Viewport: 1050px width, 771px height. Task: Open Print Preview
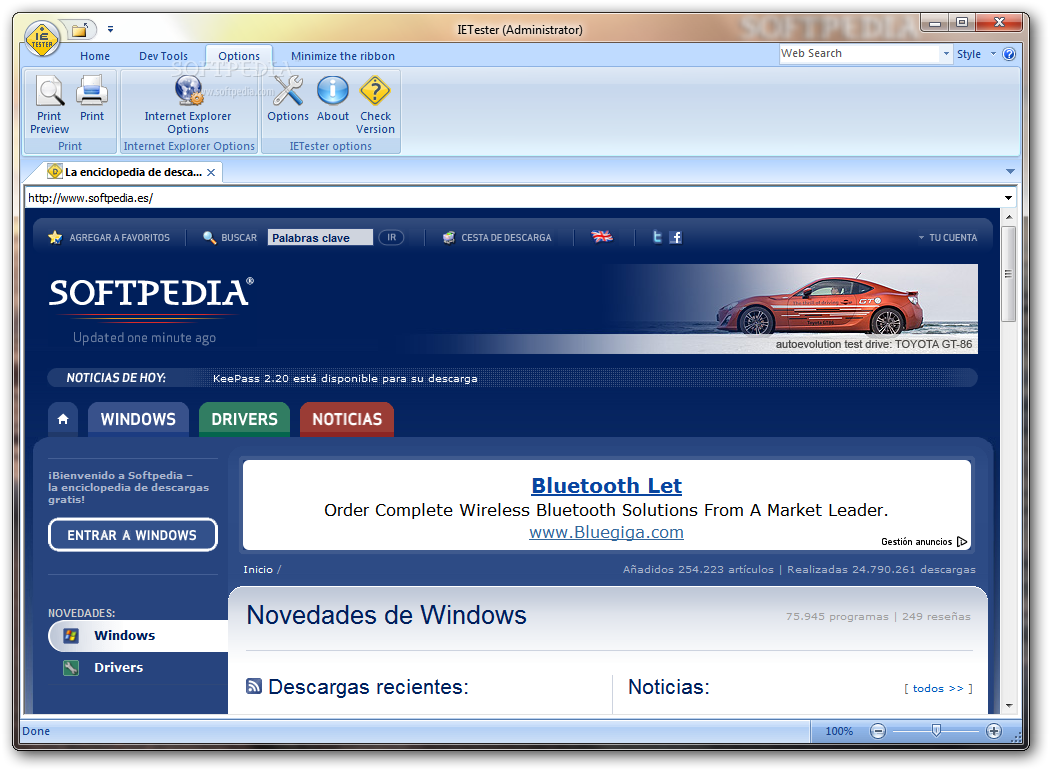(50, 104)
